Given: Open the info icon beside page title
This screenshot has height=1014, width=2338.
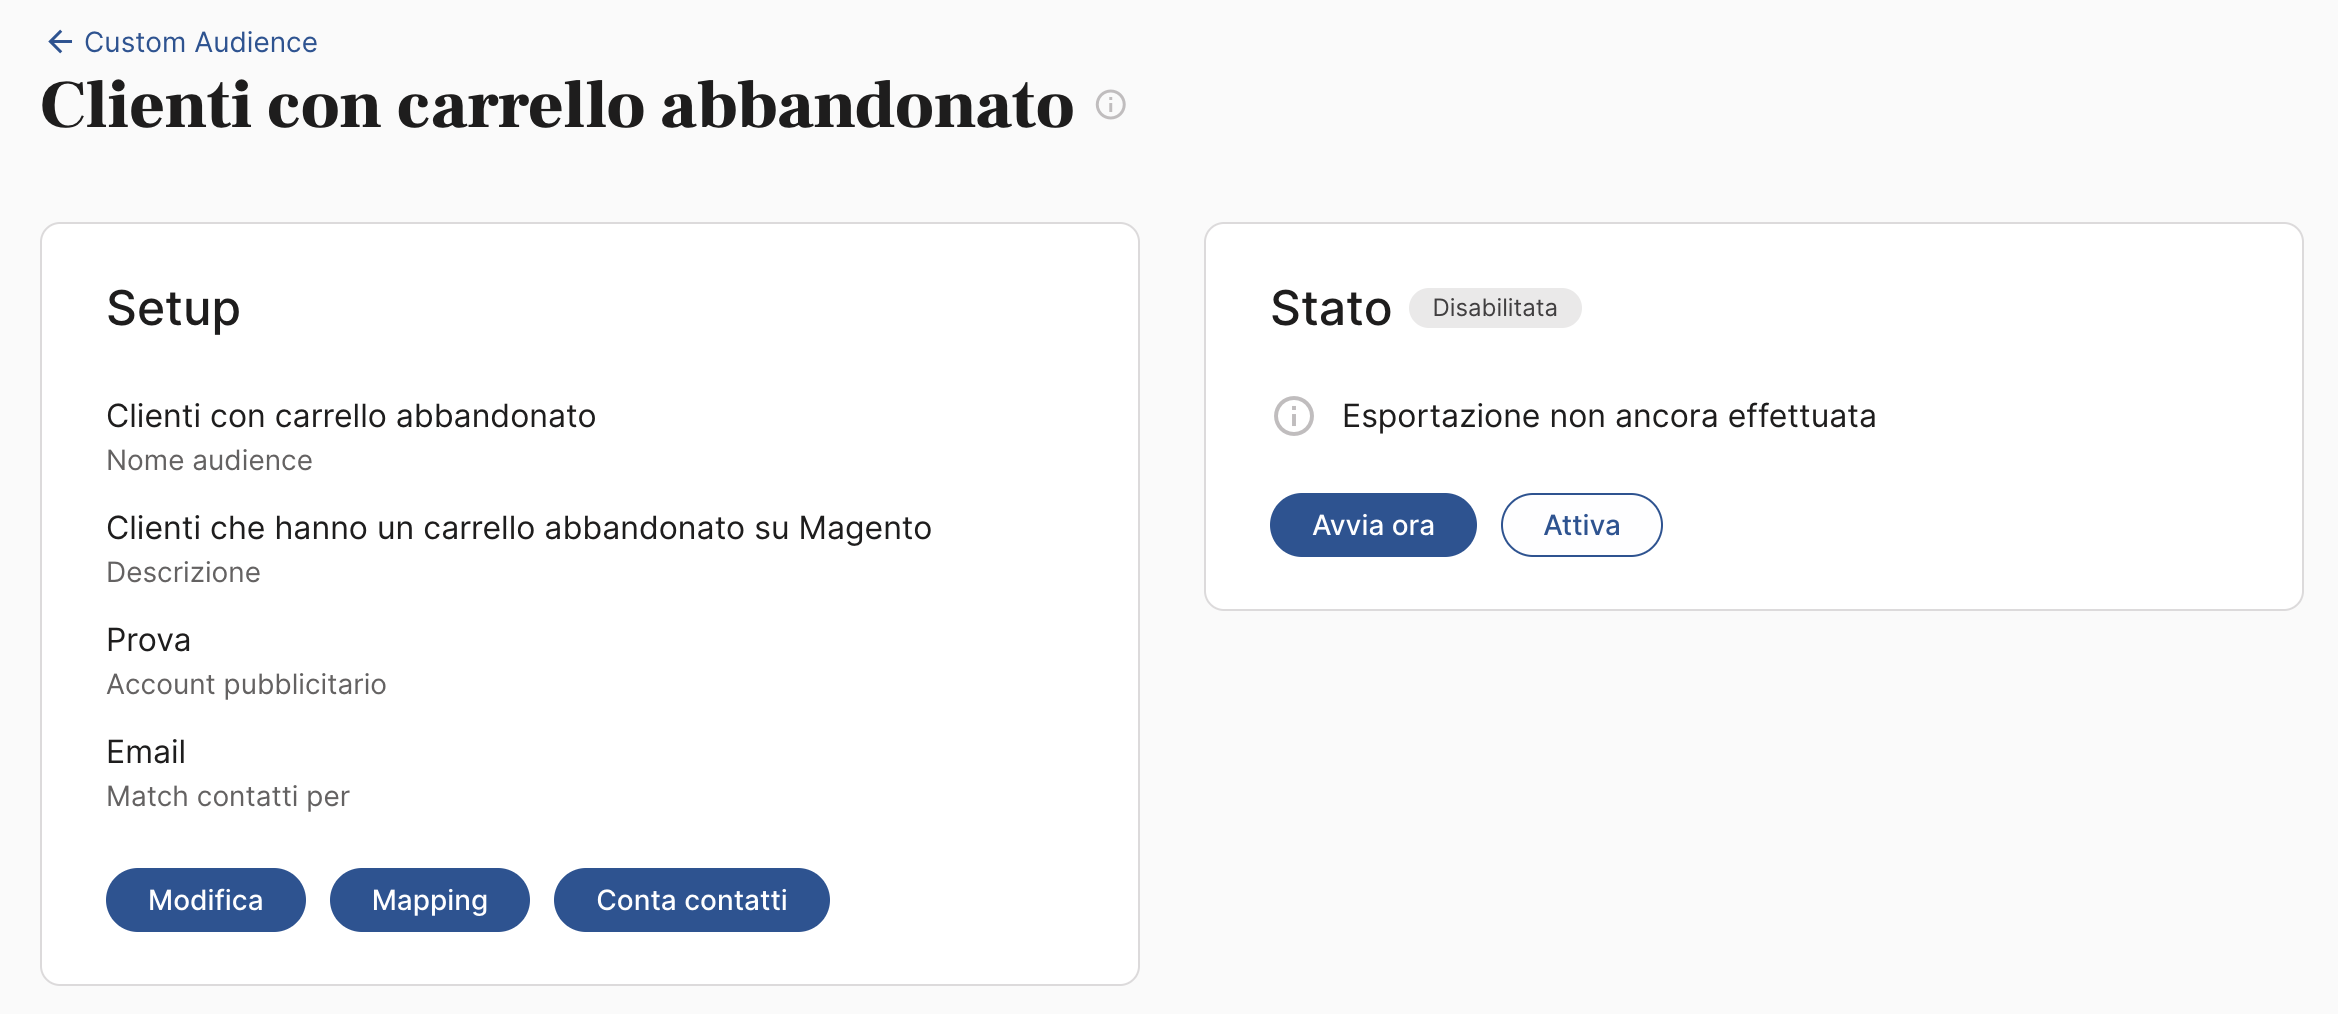Looking at the screenshot, I should 1110,105.
